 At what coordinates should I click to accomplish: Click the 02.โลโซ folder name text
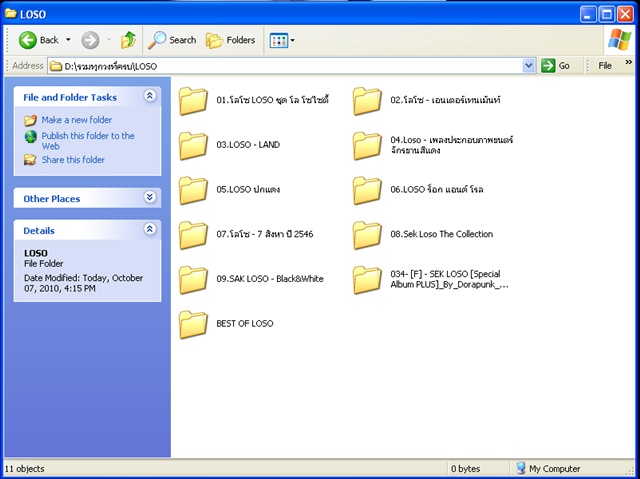point(445,100)
